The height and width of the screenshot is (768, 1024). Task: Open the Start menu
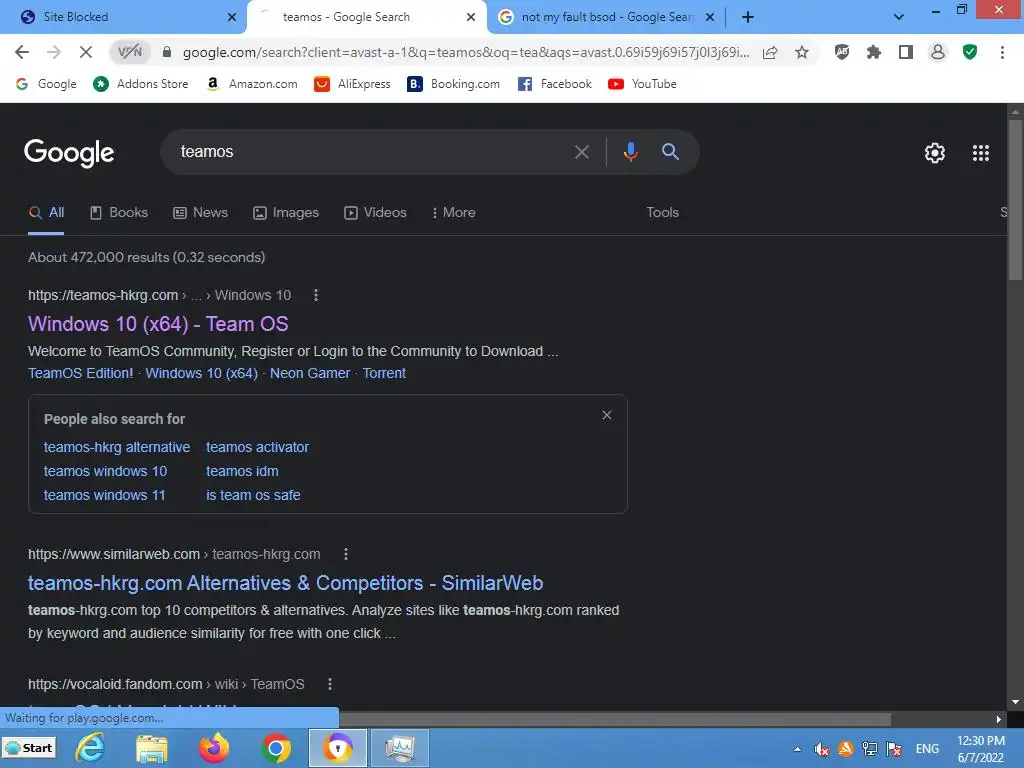(29, 748)
